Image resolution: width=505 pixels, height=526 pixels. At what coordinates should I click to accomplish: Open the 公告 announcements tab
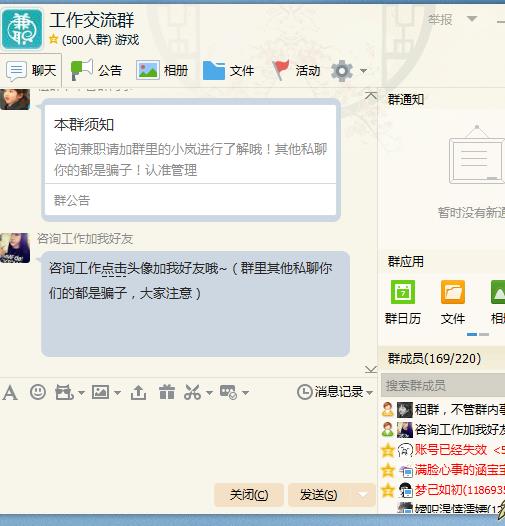[96, 70]
